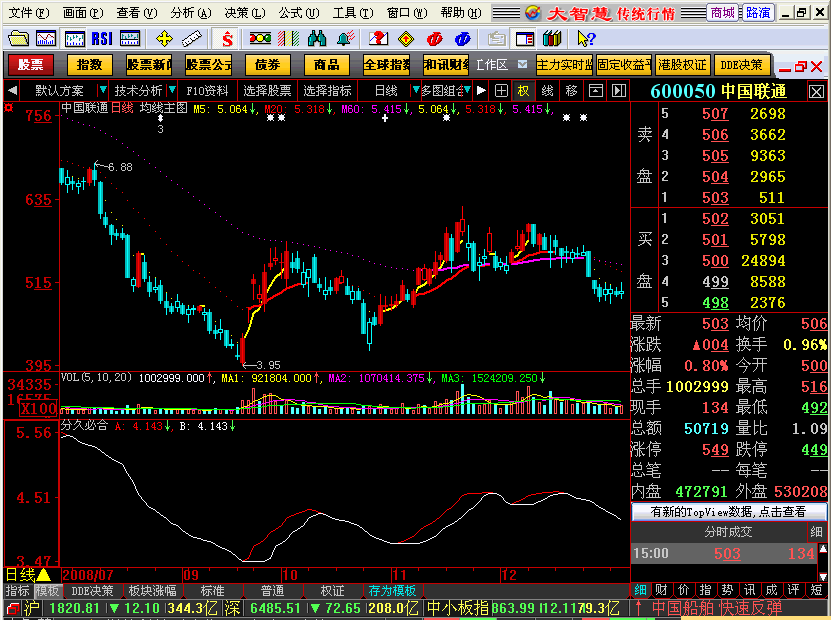Image resolution: width=831 pixels, height=620 pixels.
Task: Open the 文件(F) menu
Action: coord(29,13)
